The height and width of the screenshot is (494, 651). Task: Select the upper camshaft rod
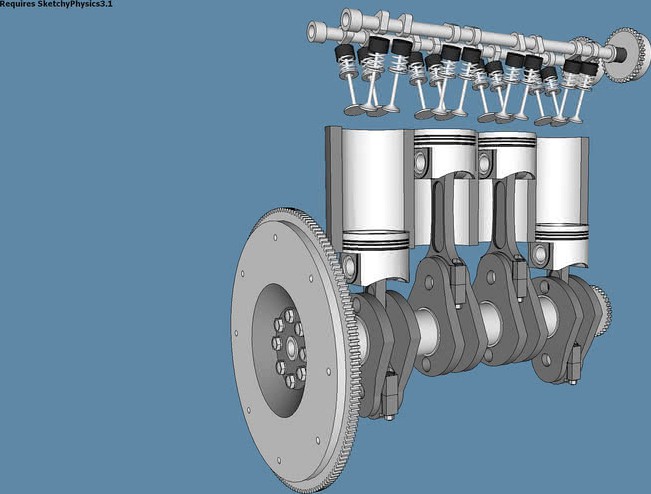pos(450,28)
